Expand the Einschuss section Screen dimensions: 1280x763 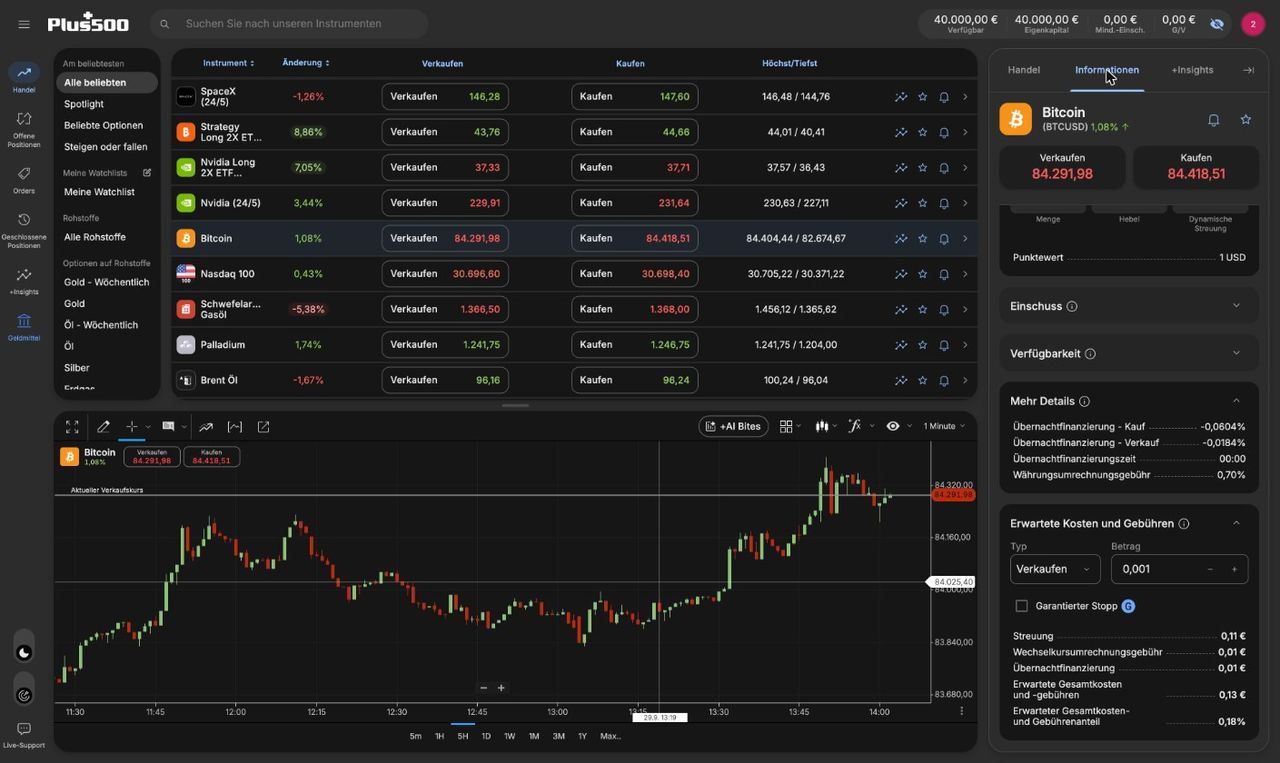pos(1129,306)
